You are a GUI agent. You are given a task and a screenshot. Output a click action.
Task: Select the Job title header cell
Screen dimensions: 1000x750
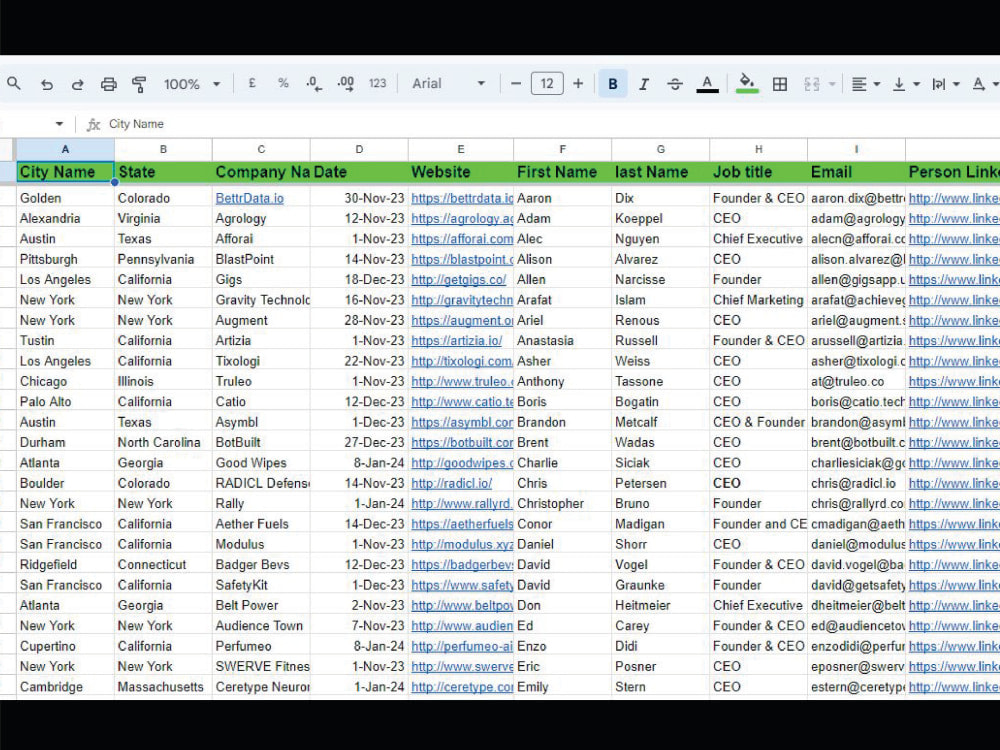(758, 172)
